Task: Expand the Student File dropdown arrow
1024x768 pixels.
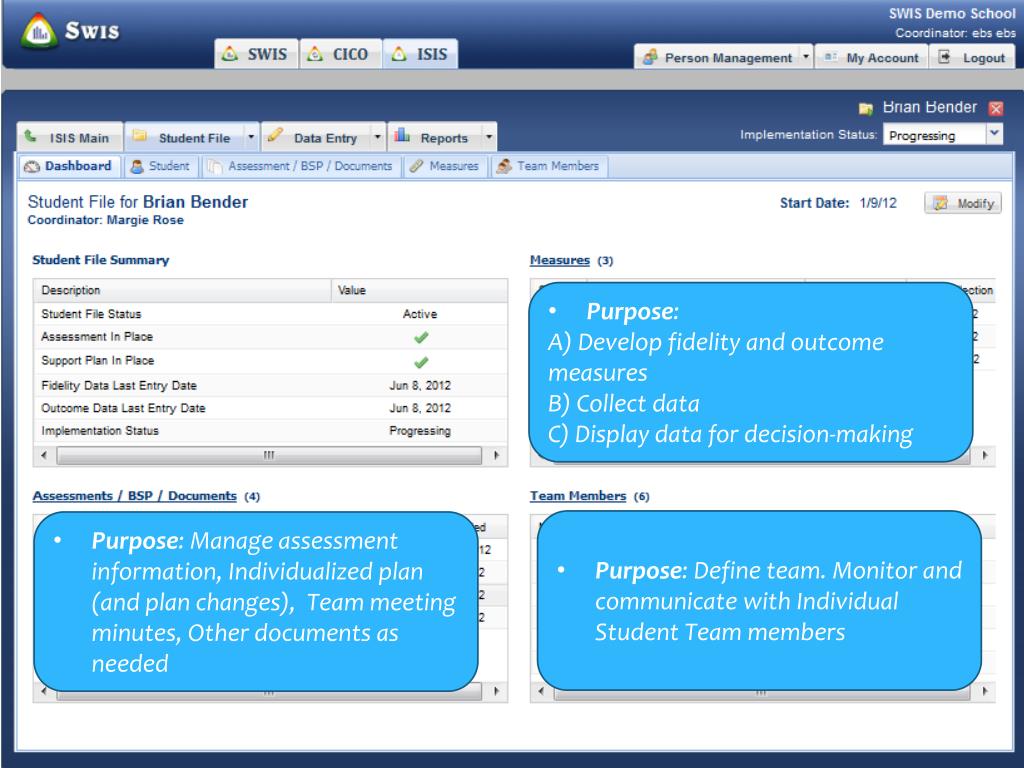Action: tap(251, 138)
